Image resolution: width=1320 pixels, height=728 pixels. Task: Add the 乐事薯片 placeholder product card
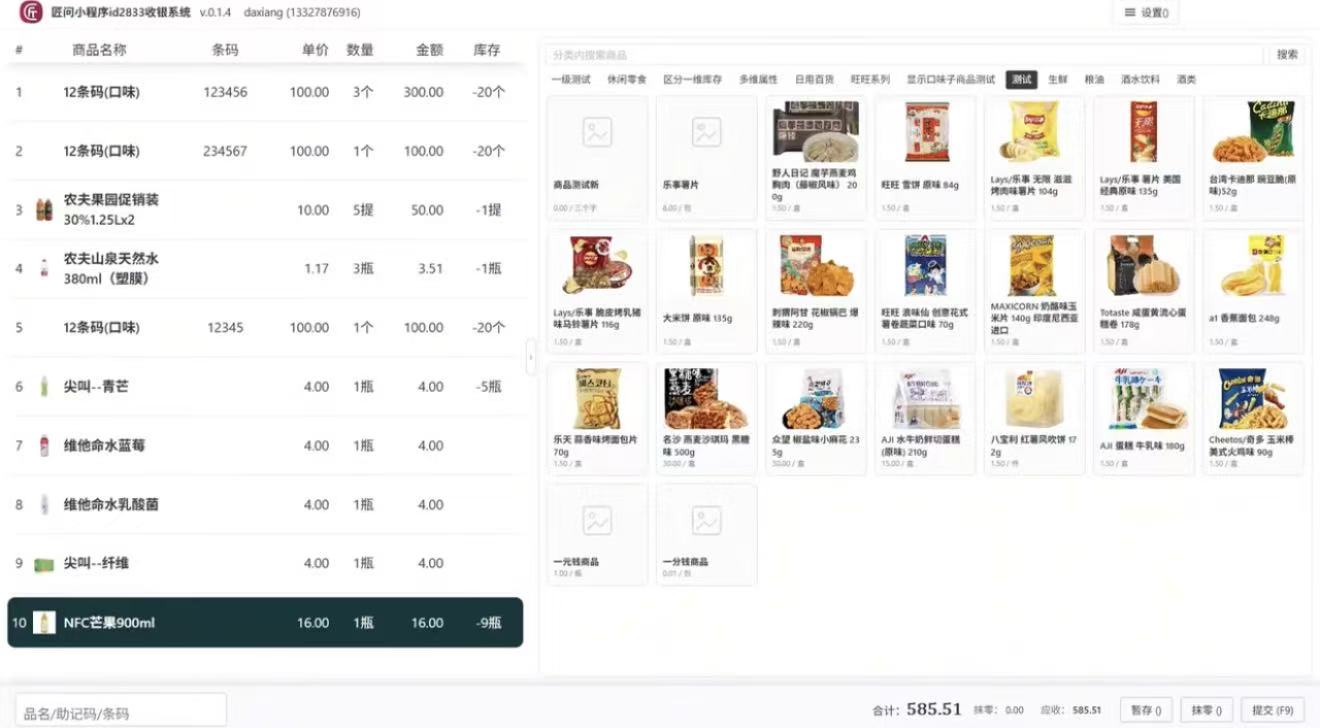(706, 158)
